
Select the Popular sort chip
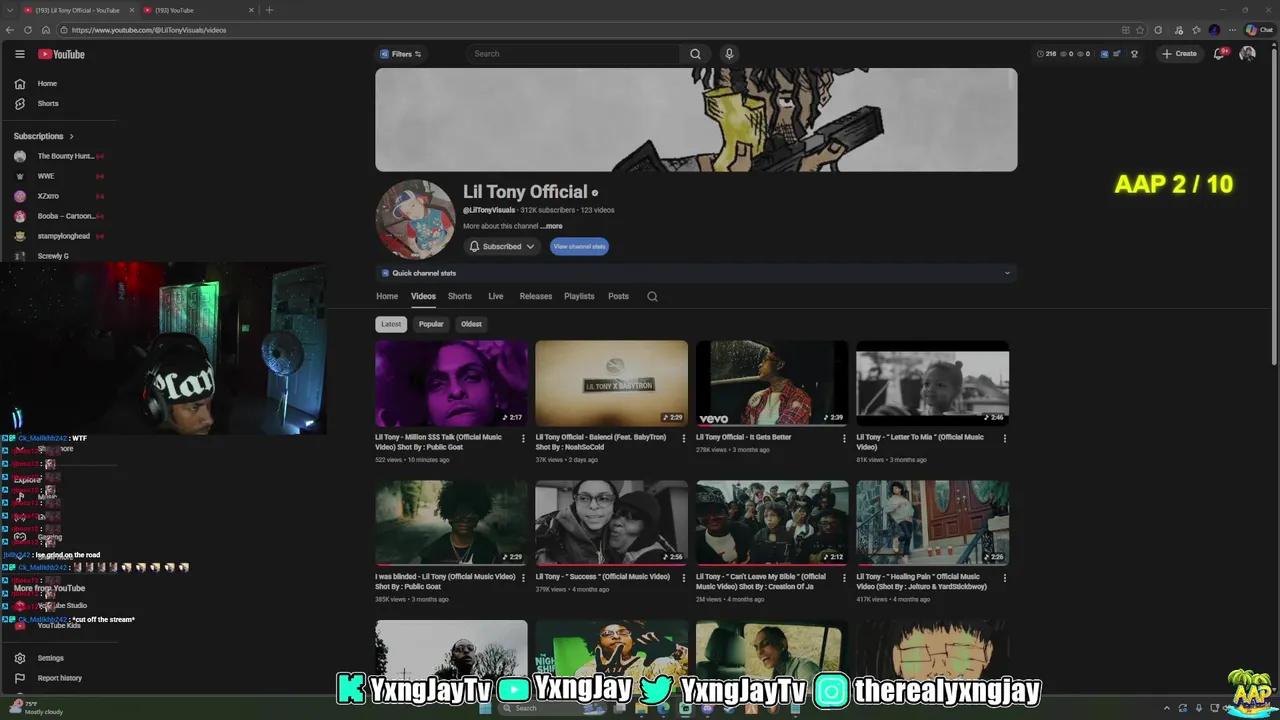(x=431, y=324)
